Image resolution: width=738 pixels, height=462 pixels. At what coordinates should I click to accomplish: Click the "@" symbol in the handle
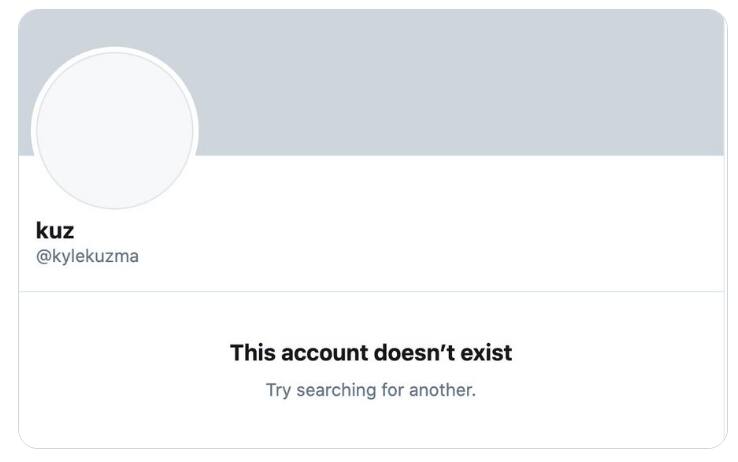43,257
